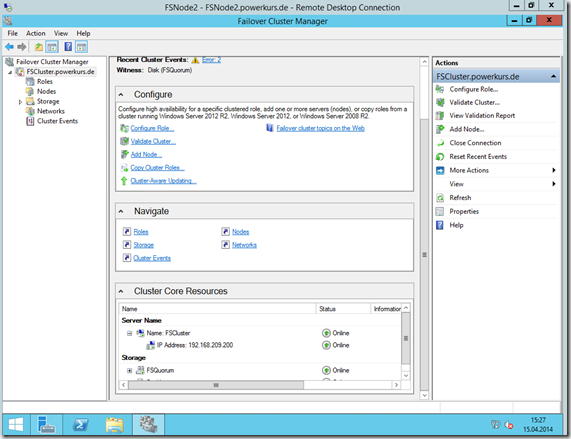The image size is (571, 439).
Task: Collapse the FSCluster.powerkurs.de tree node
Action: click(x=10, y=72)
